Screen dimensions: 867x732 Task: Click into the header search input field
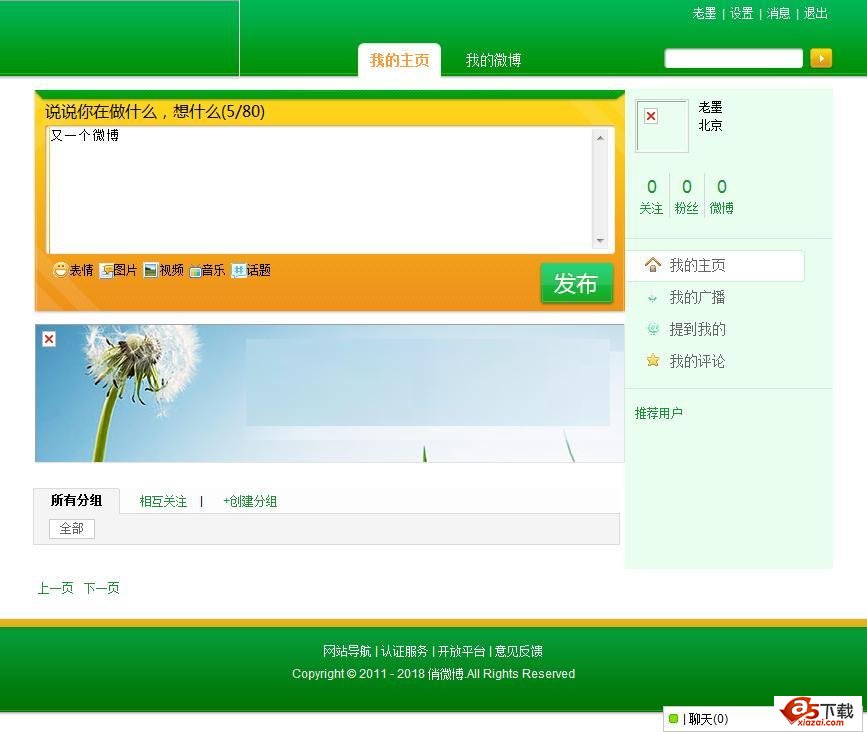[733, 59]
